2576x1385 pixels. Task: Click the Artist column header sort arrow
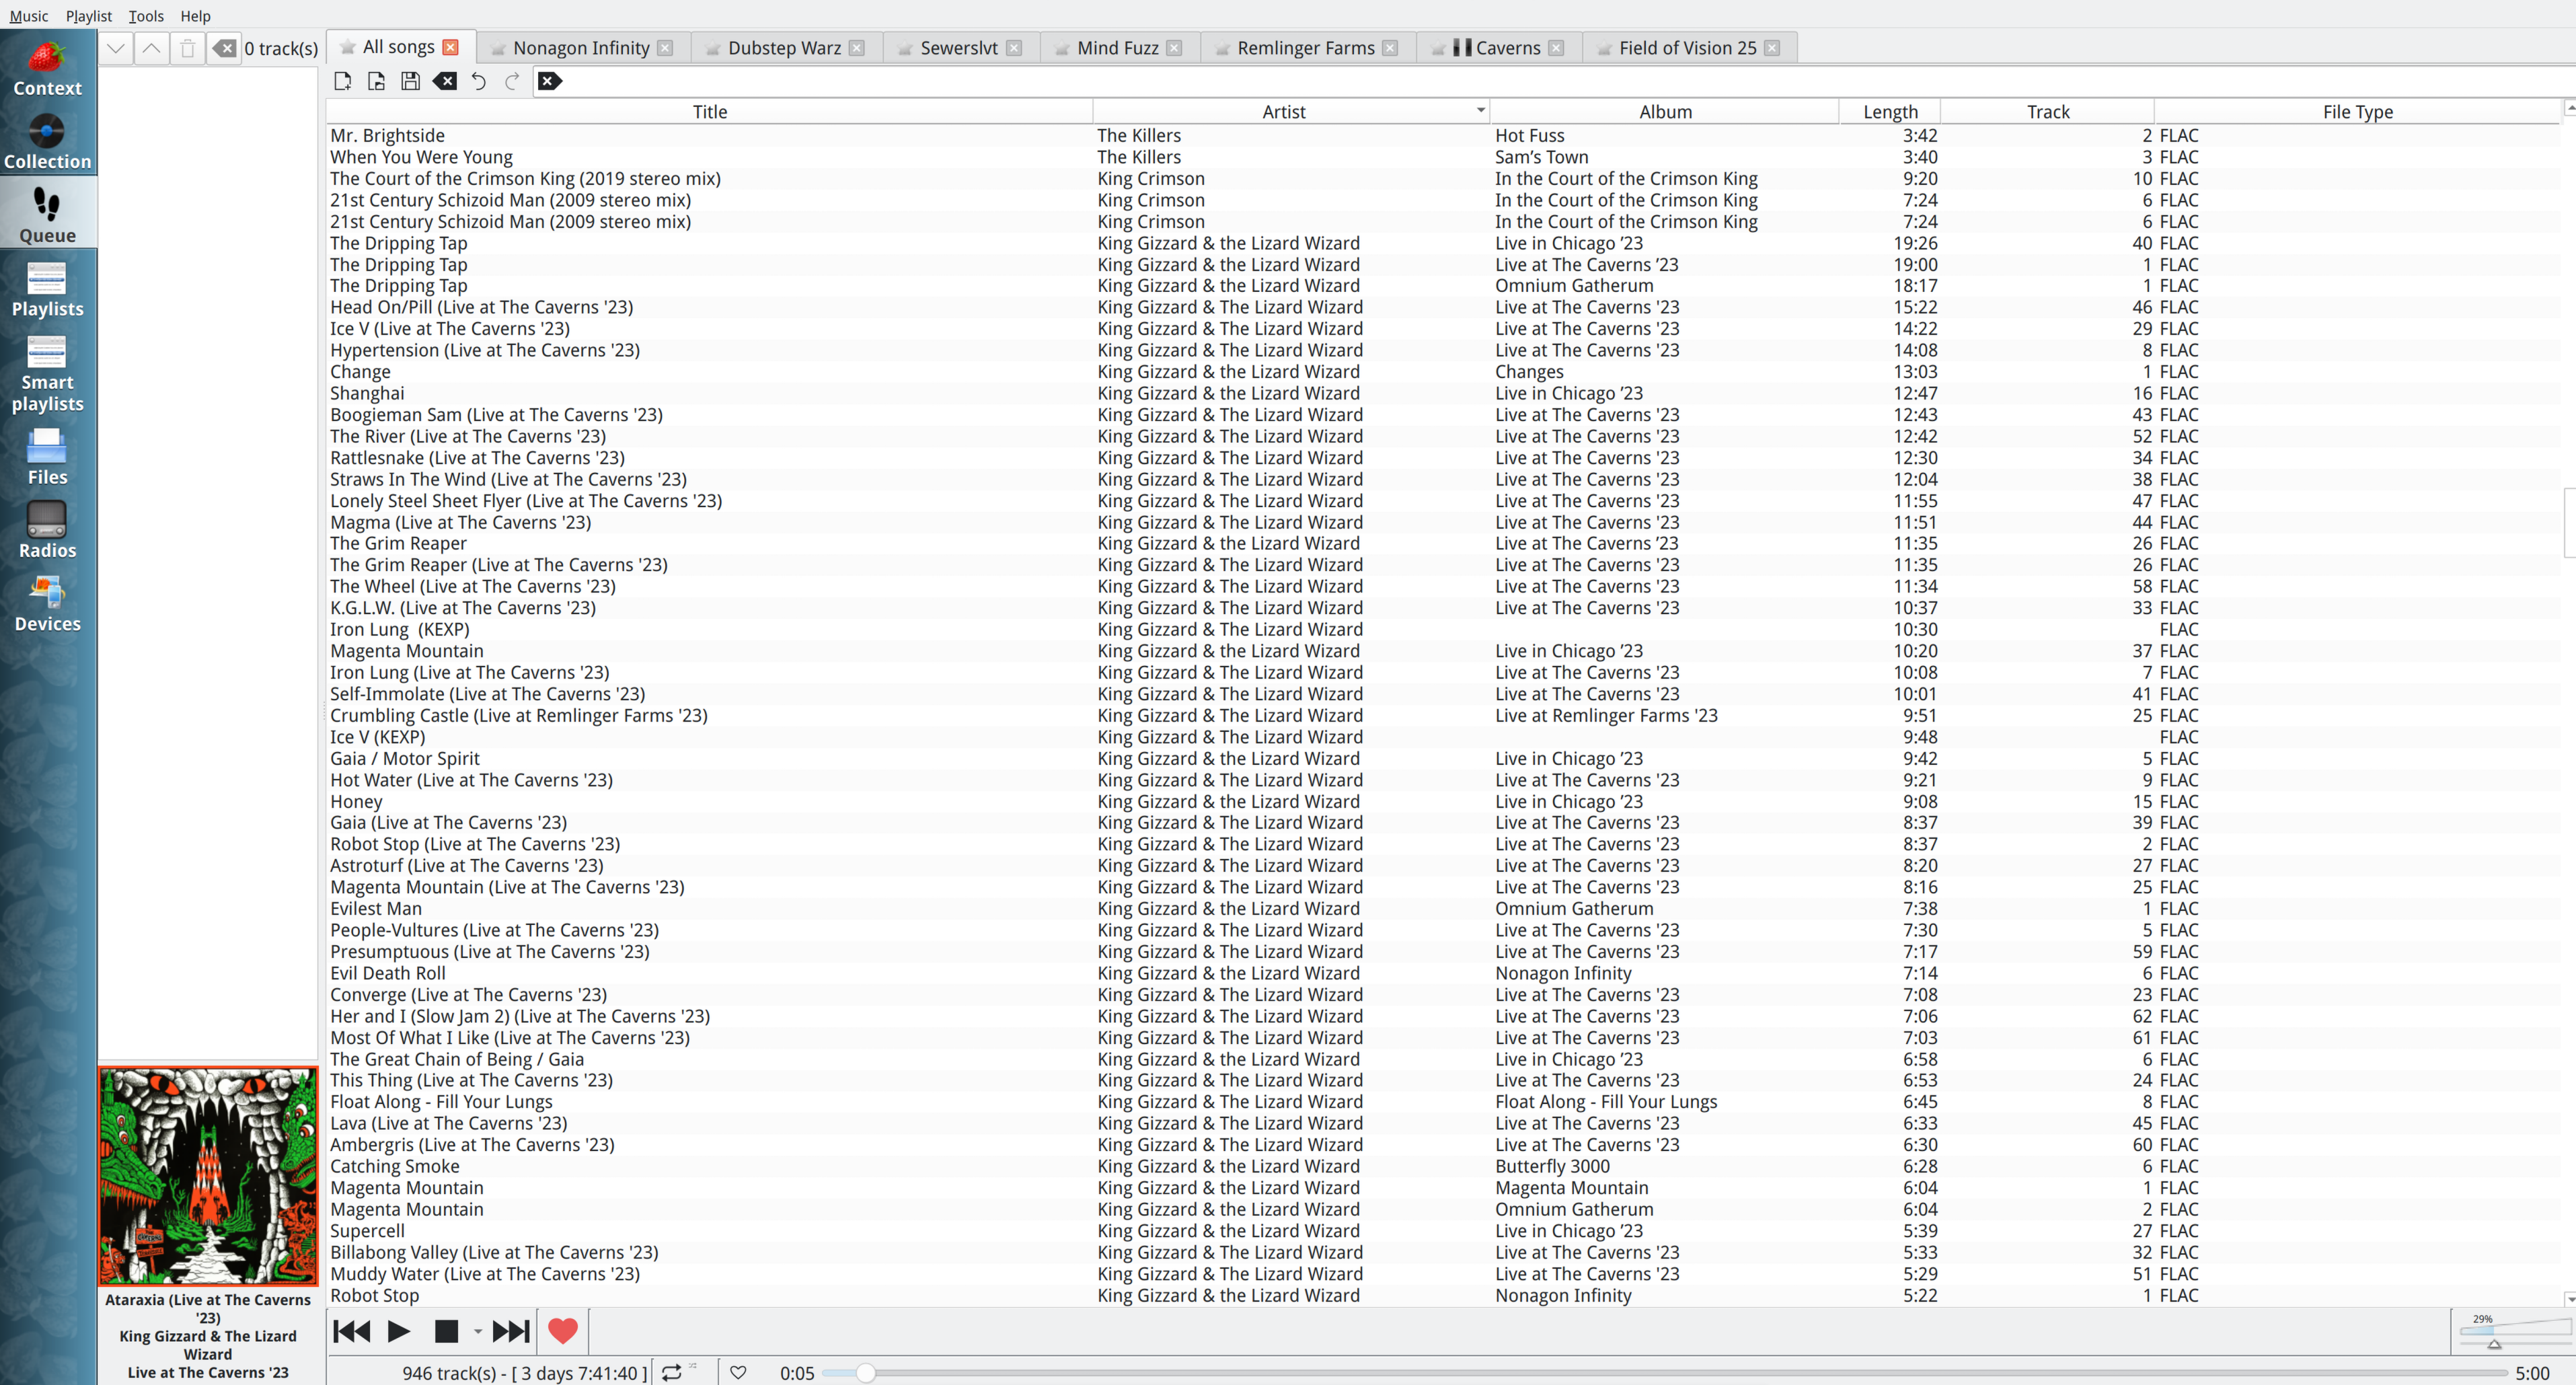(1480, 110)
